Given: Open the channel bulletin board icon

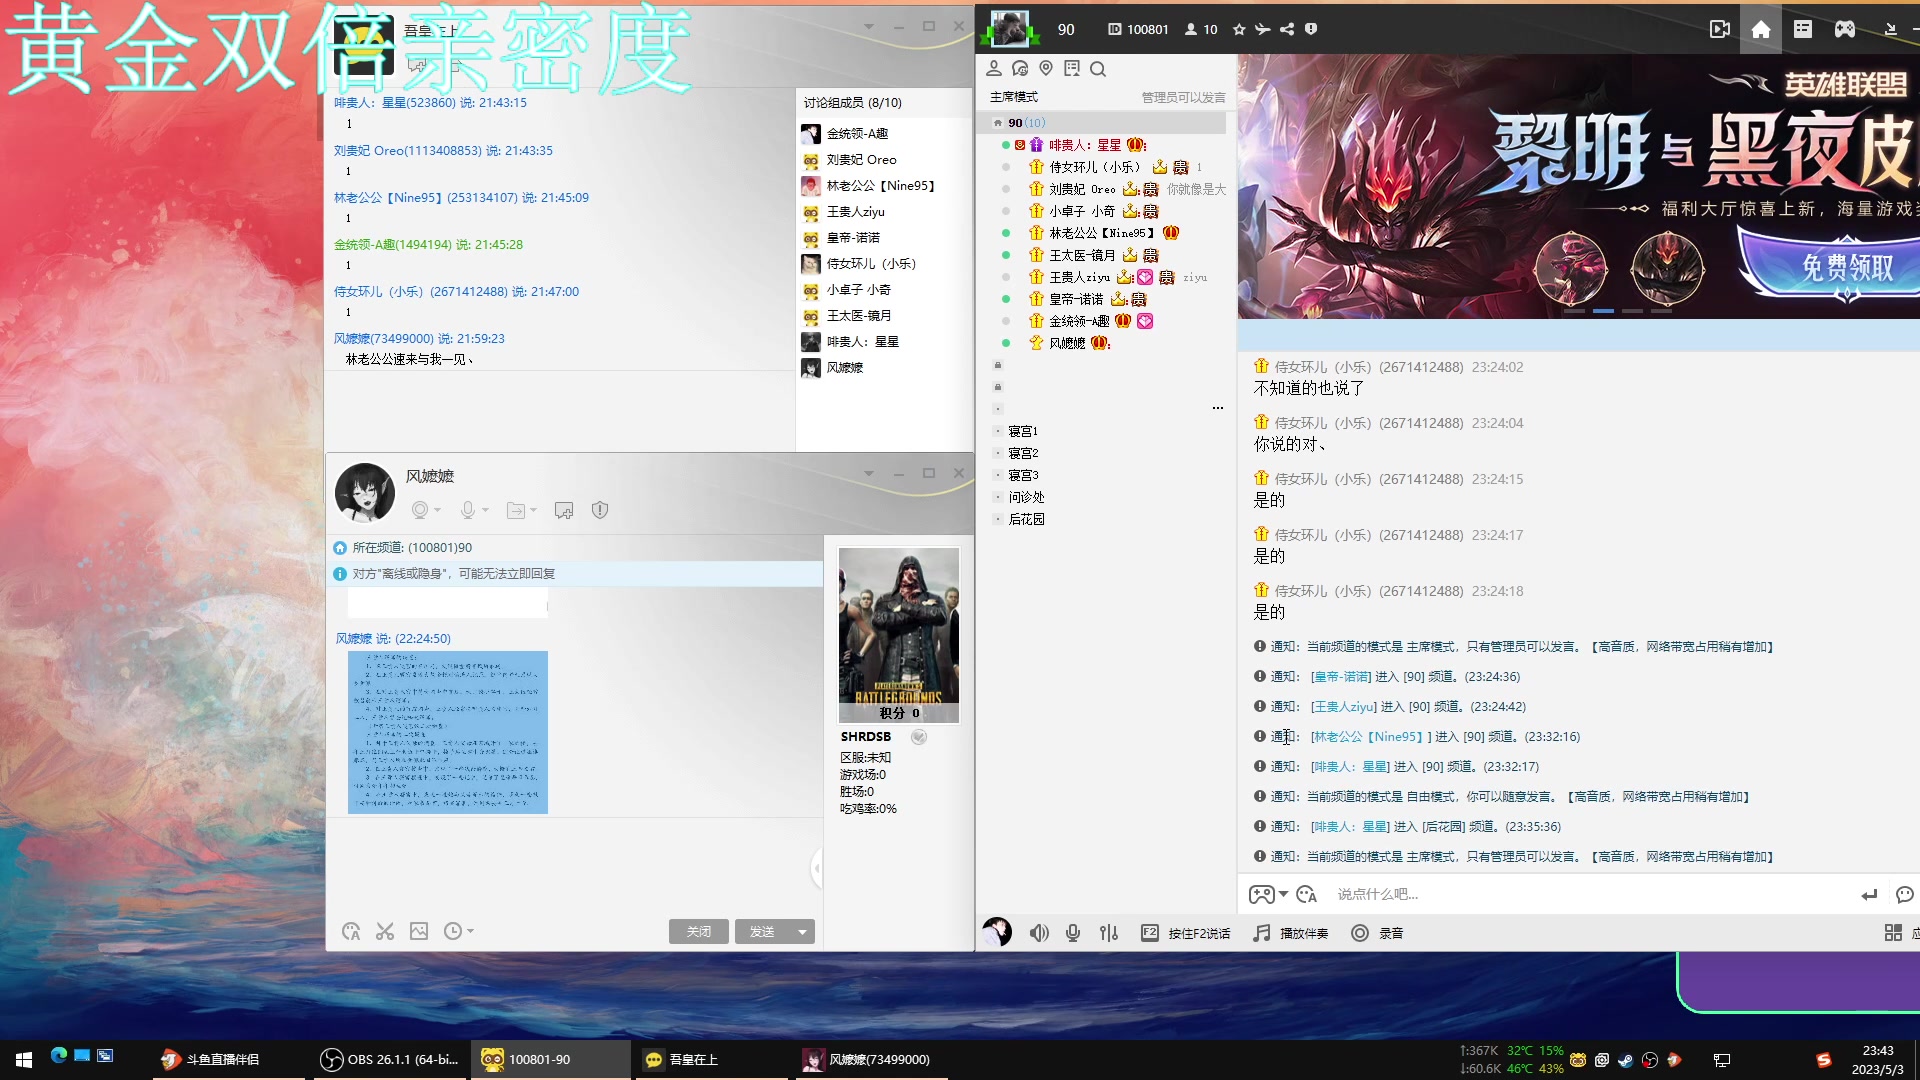Looking at the screenshot, I should 1072,68.
